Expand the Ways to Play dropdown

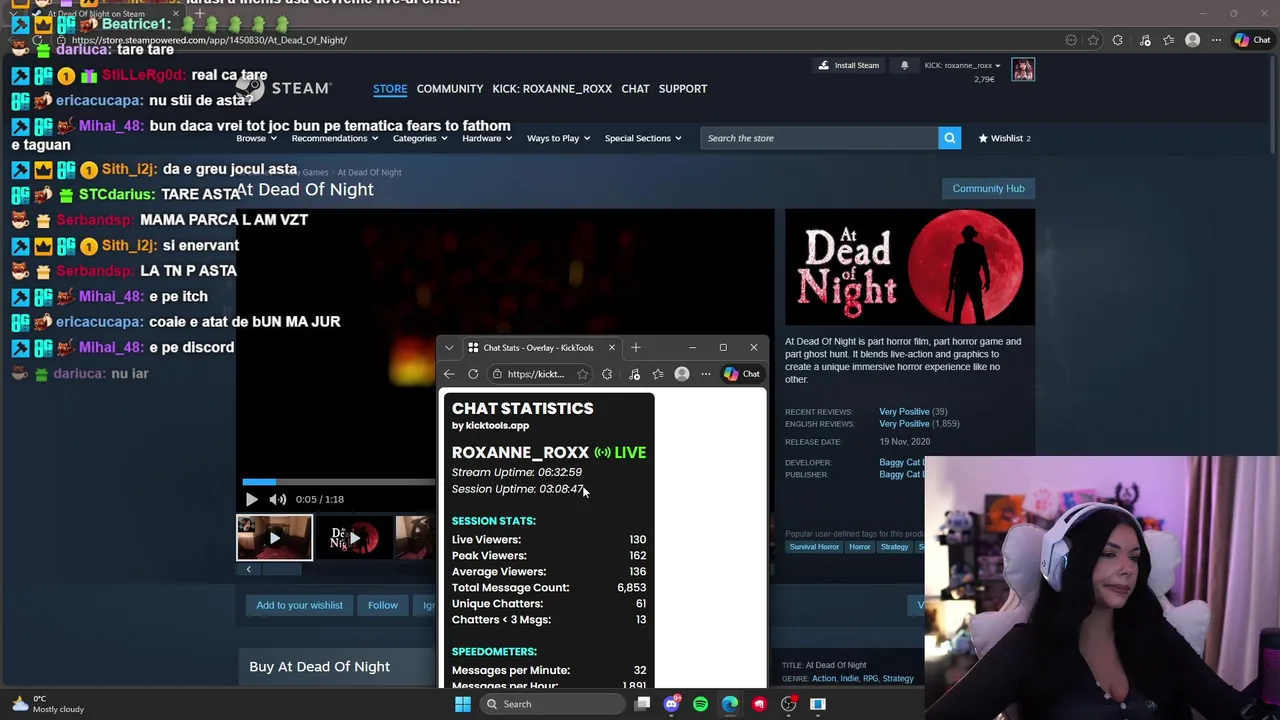point(558,138)
